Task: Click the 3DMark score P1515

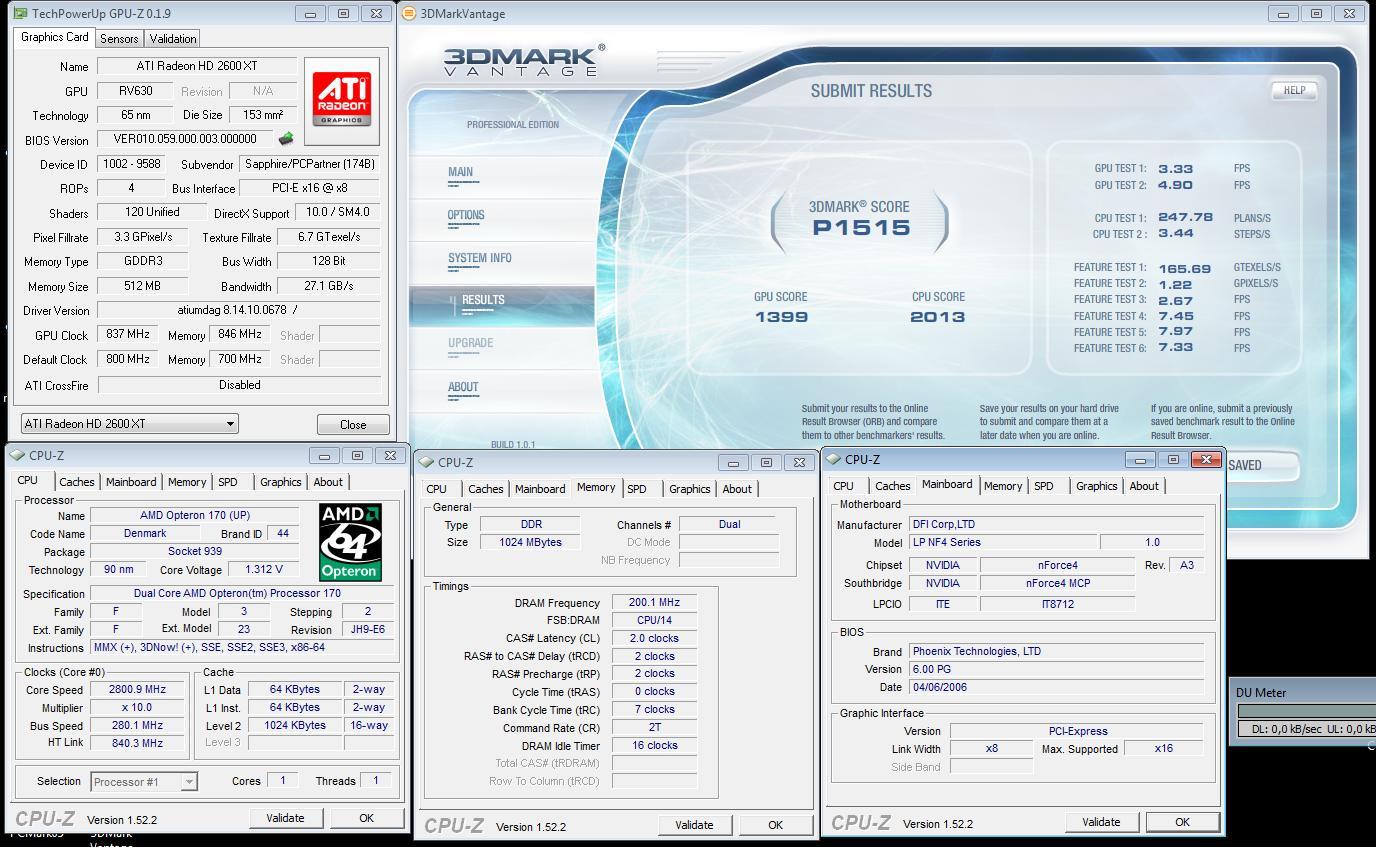Action: pos(861,227)
